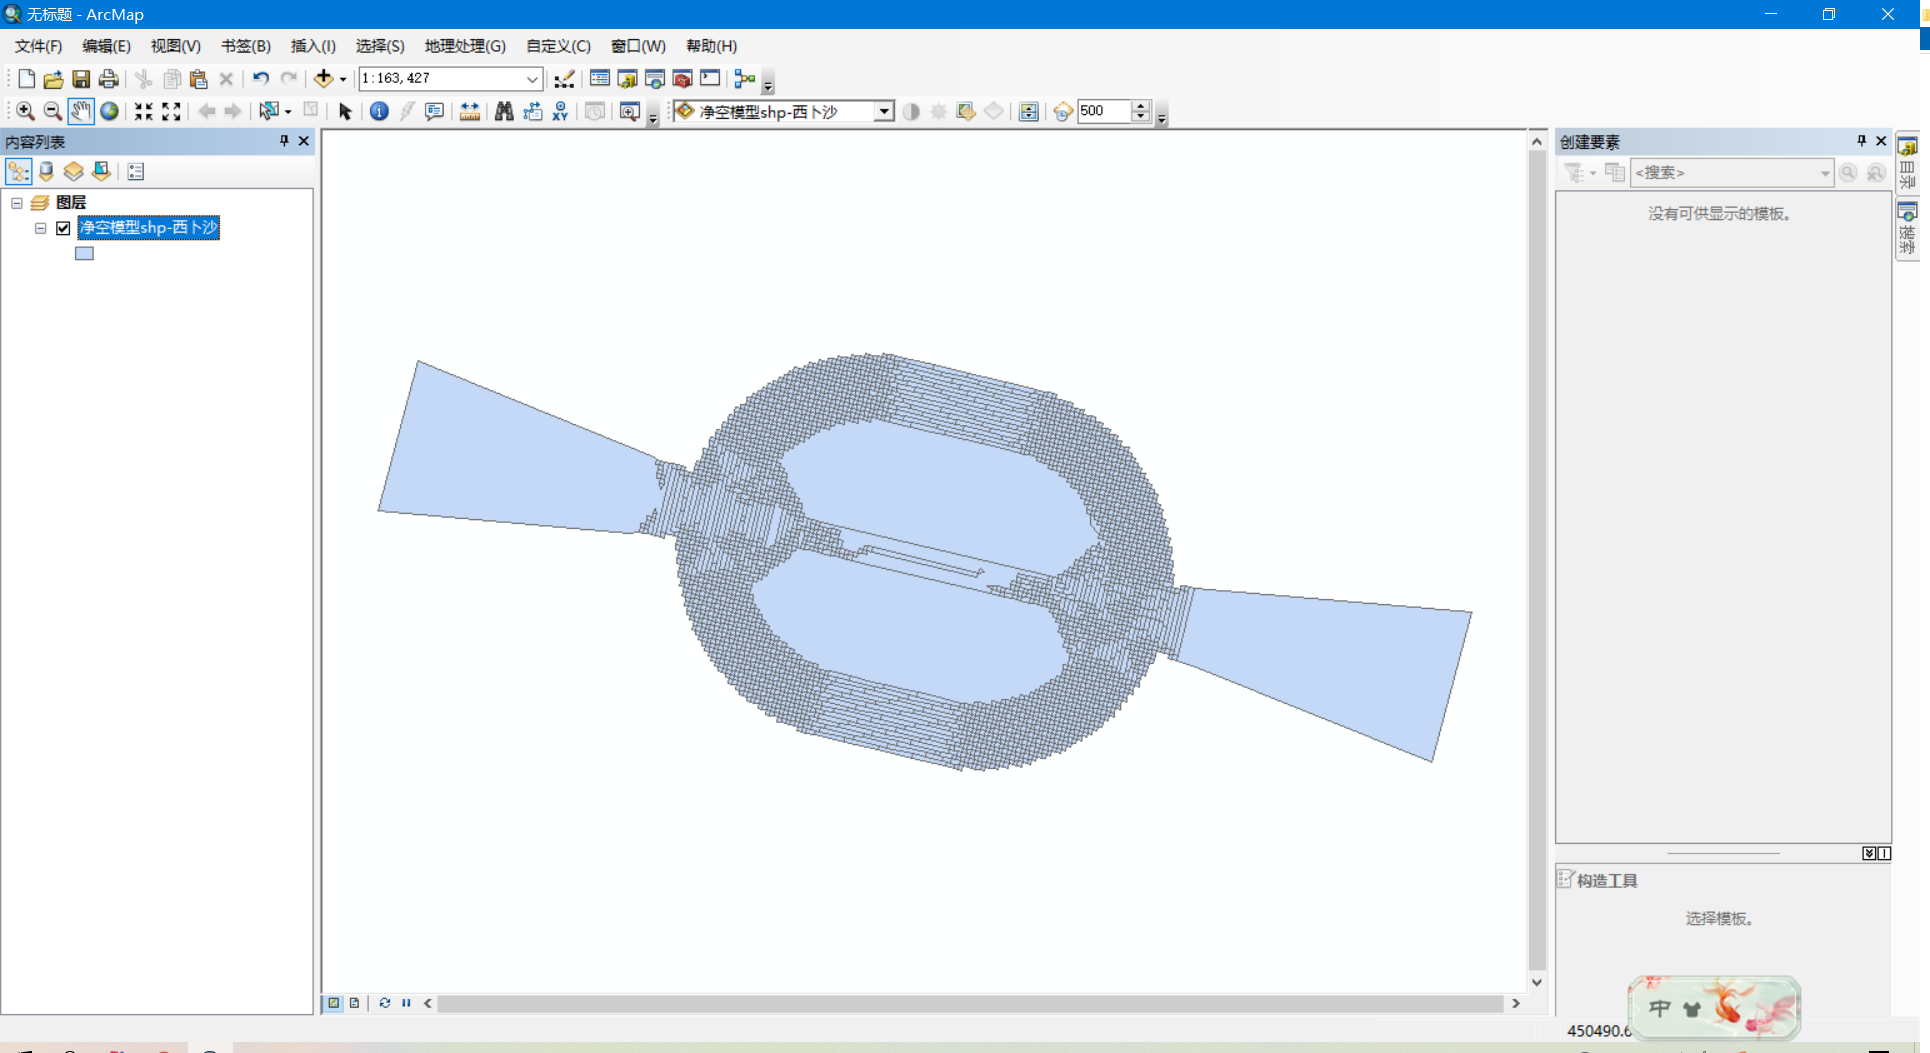Viewport: 1930px width, 1053px height.
Task: Open the 地理处理(G) menu
Action: coord(463,46)
